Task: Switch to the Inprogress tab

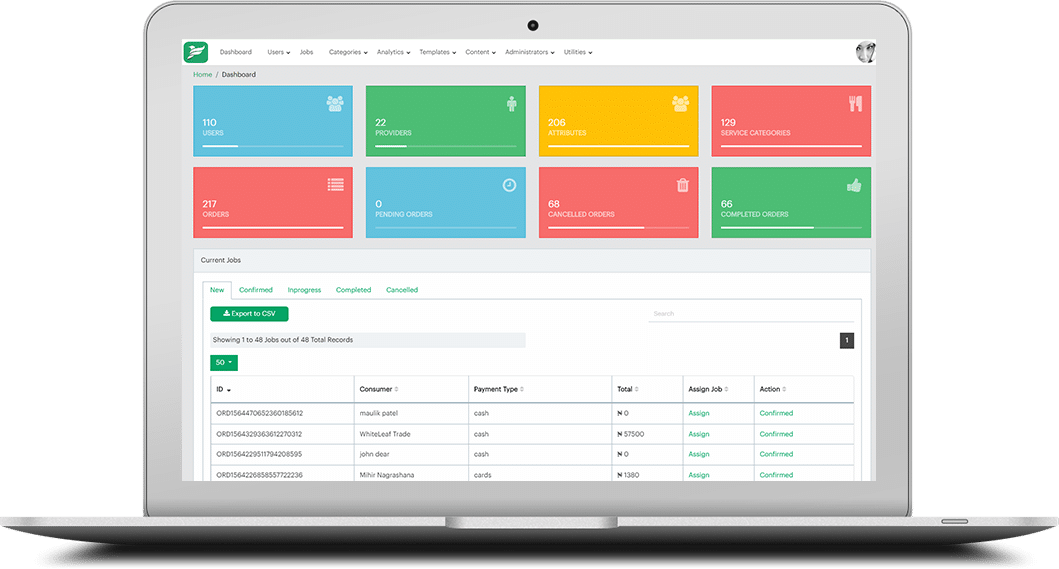Action: [305, 290]
